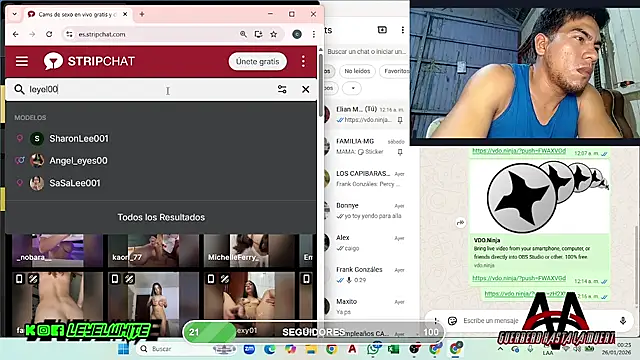Close the Stripchat browser tab
Screen dimensions: 640x360
pyautogui.click(x=125, y=14)
